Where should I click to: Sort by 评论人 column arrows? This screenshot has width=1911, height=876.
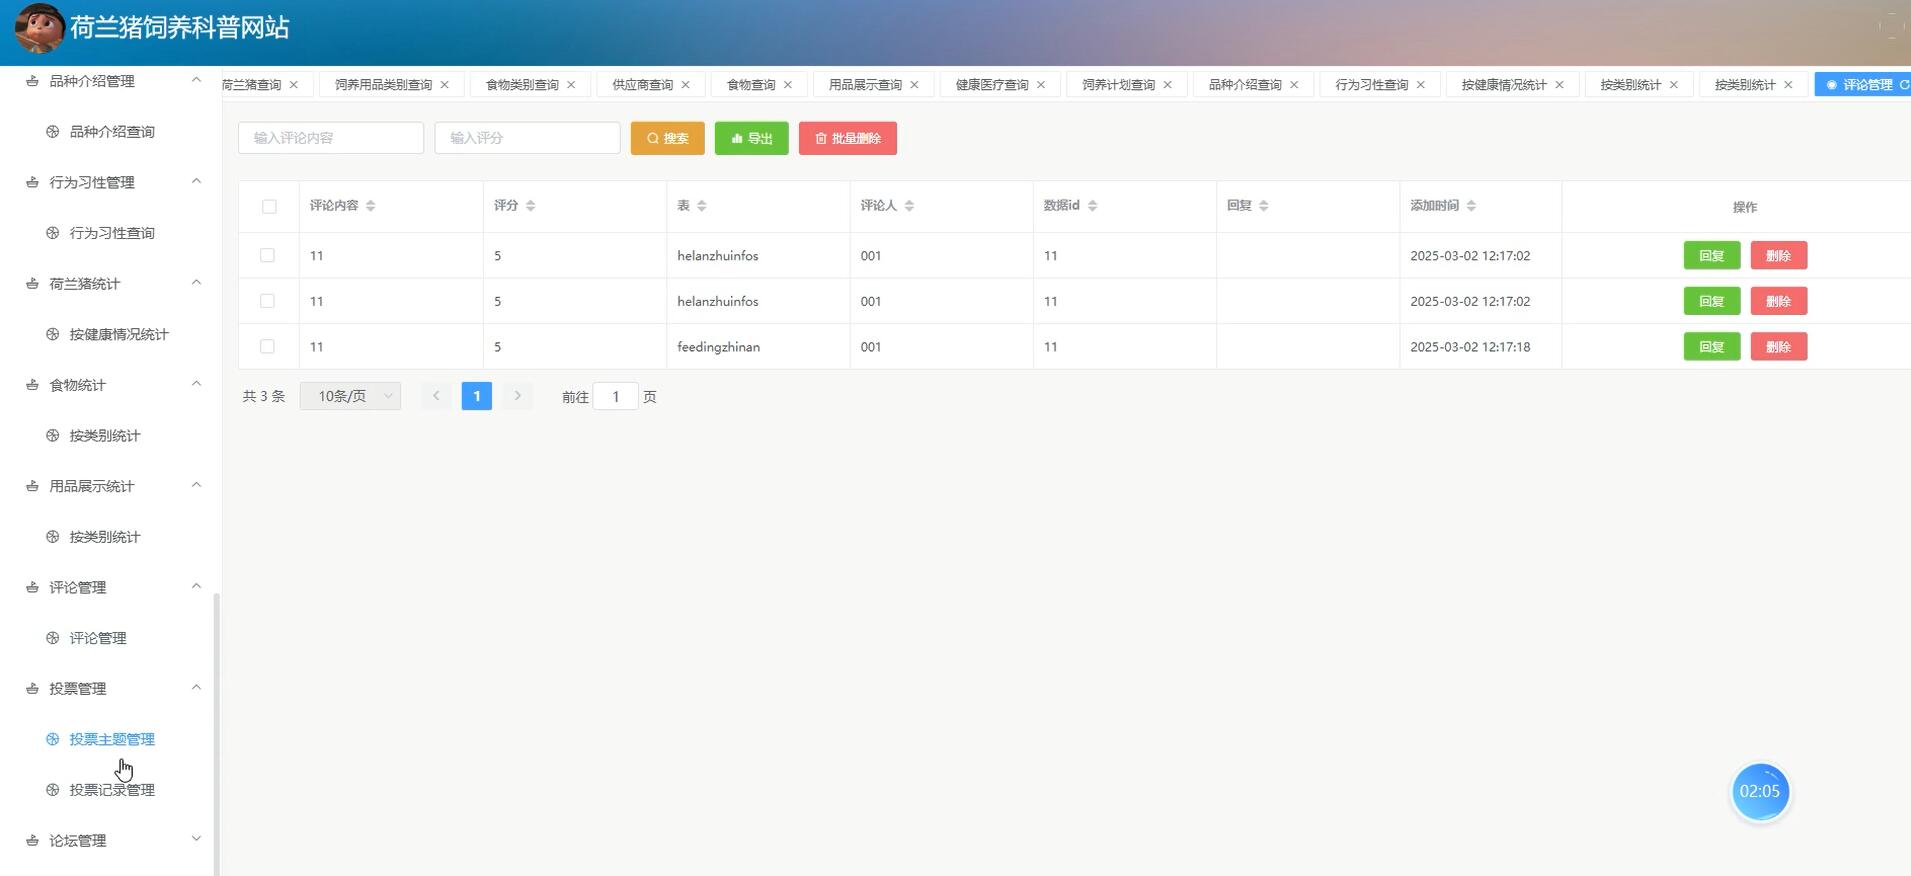pyautogui.click(x=910, y=206)
